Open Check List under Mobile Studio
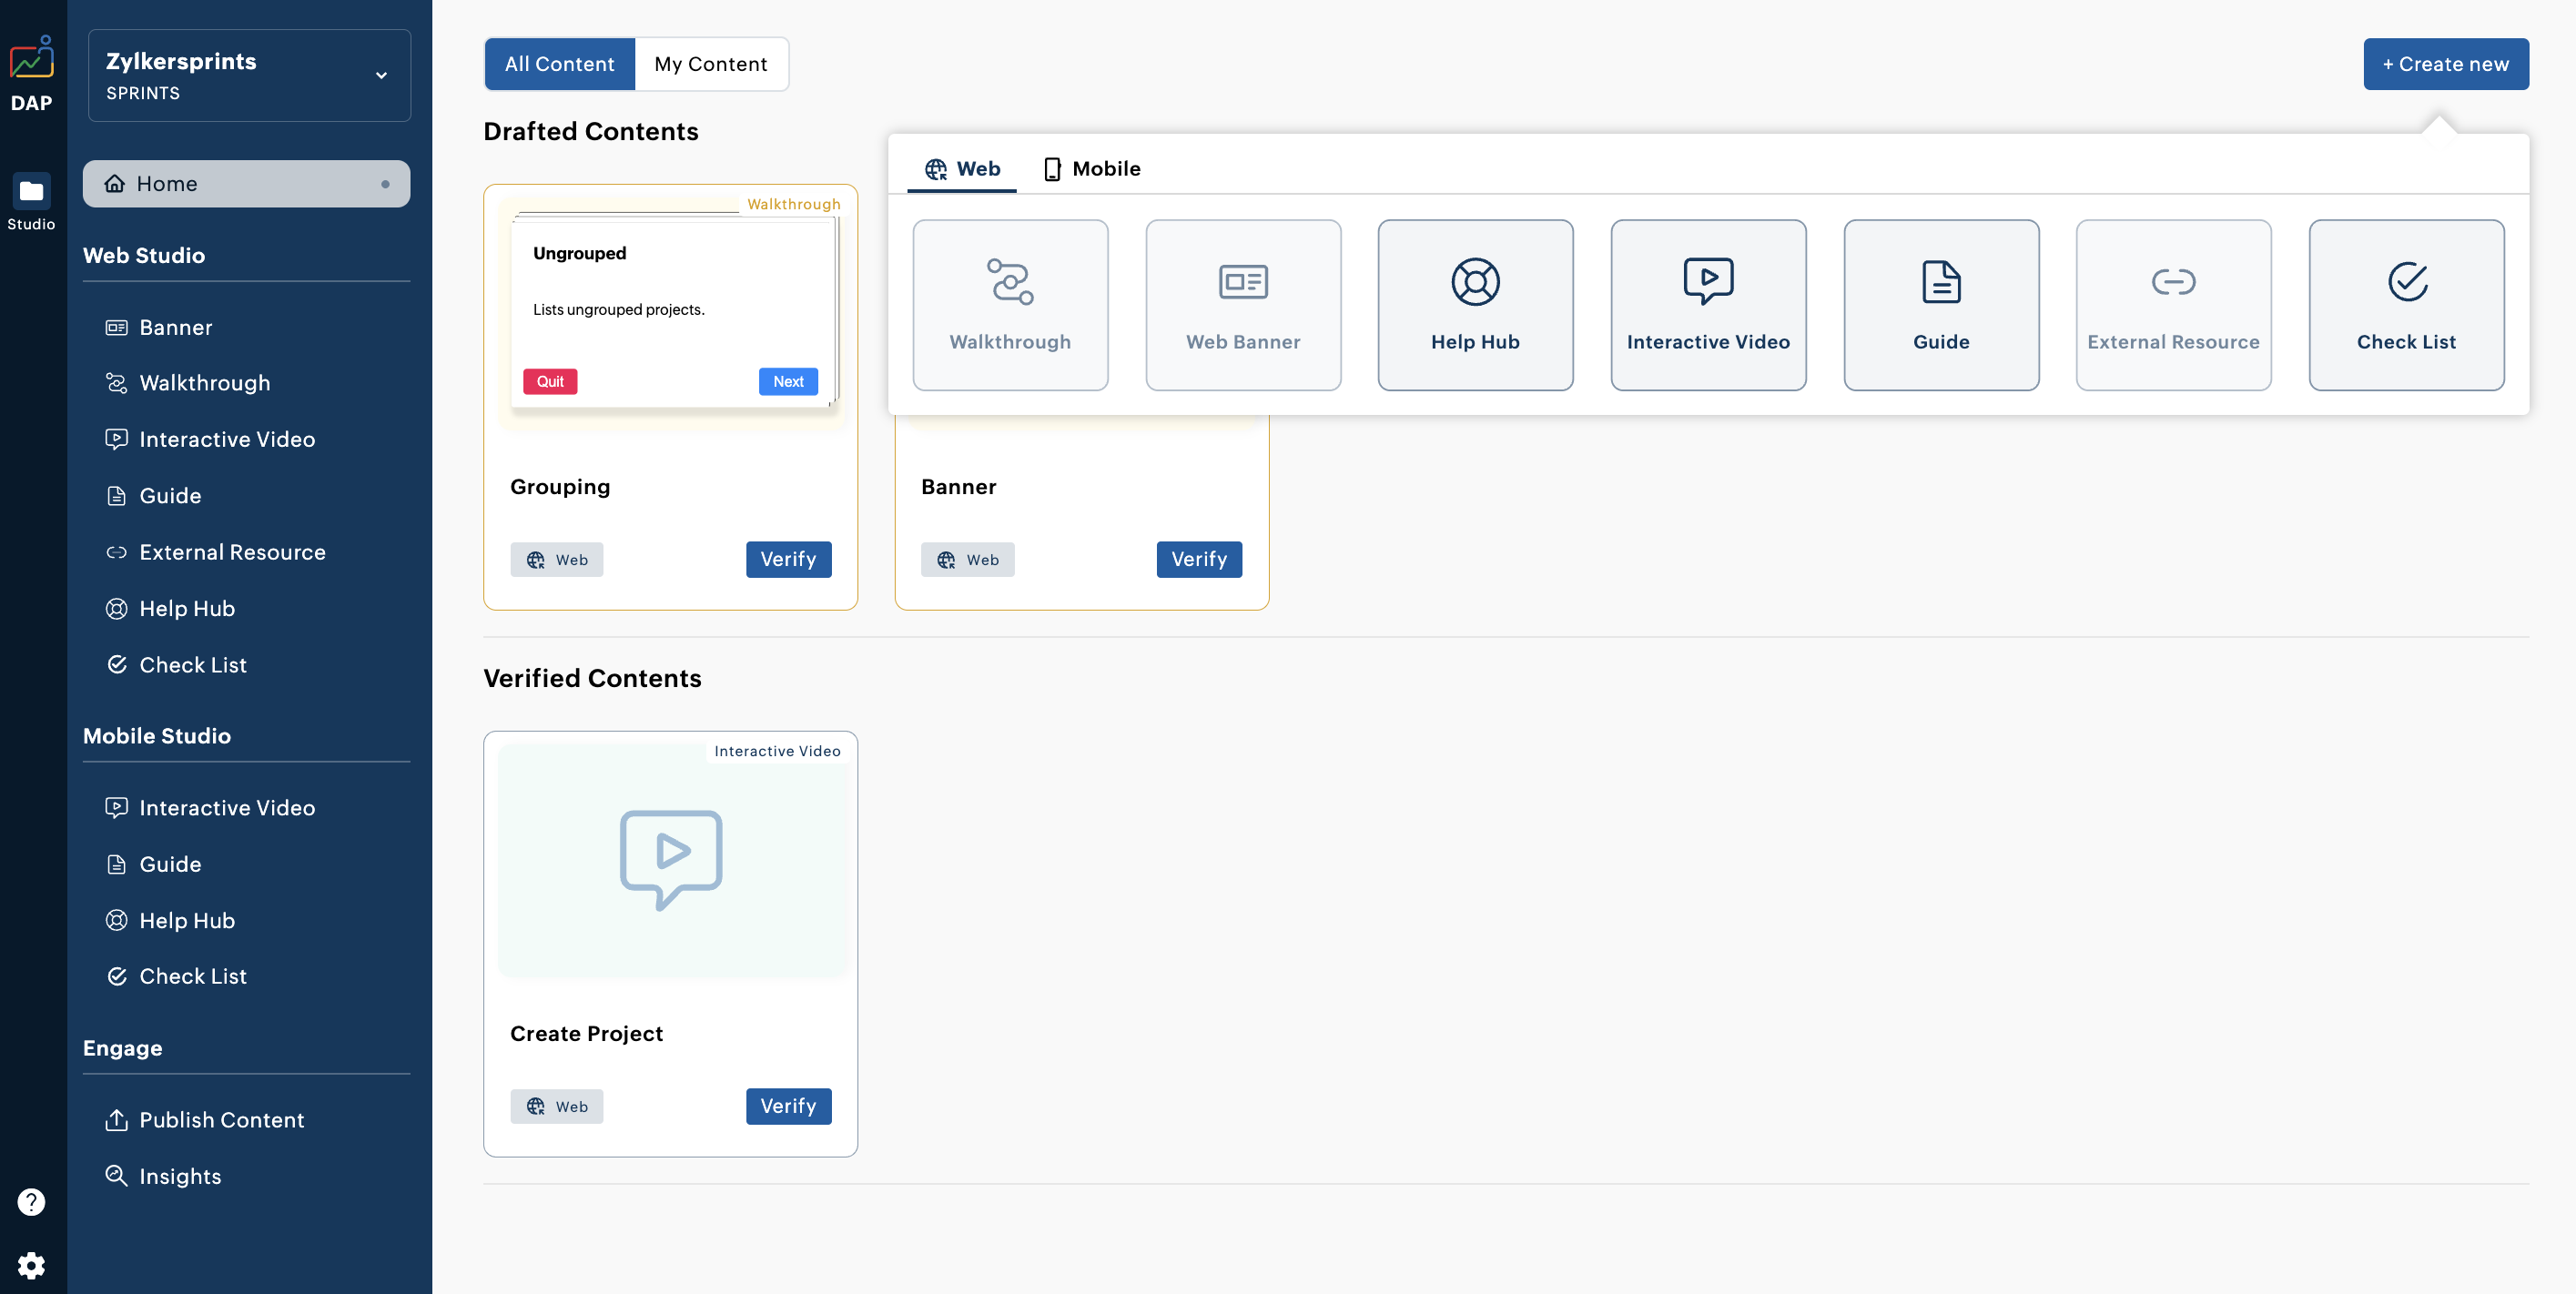Viewport: 2576px width, 1294px height. [x=176, y=976]
